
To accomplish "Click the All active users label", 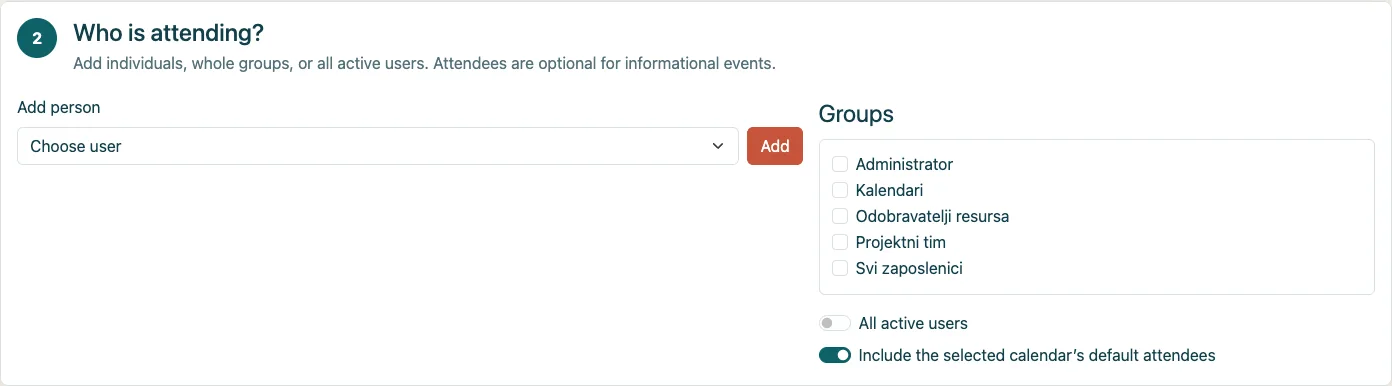I will point(913,323).
